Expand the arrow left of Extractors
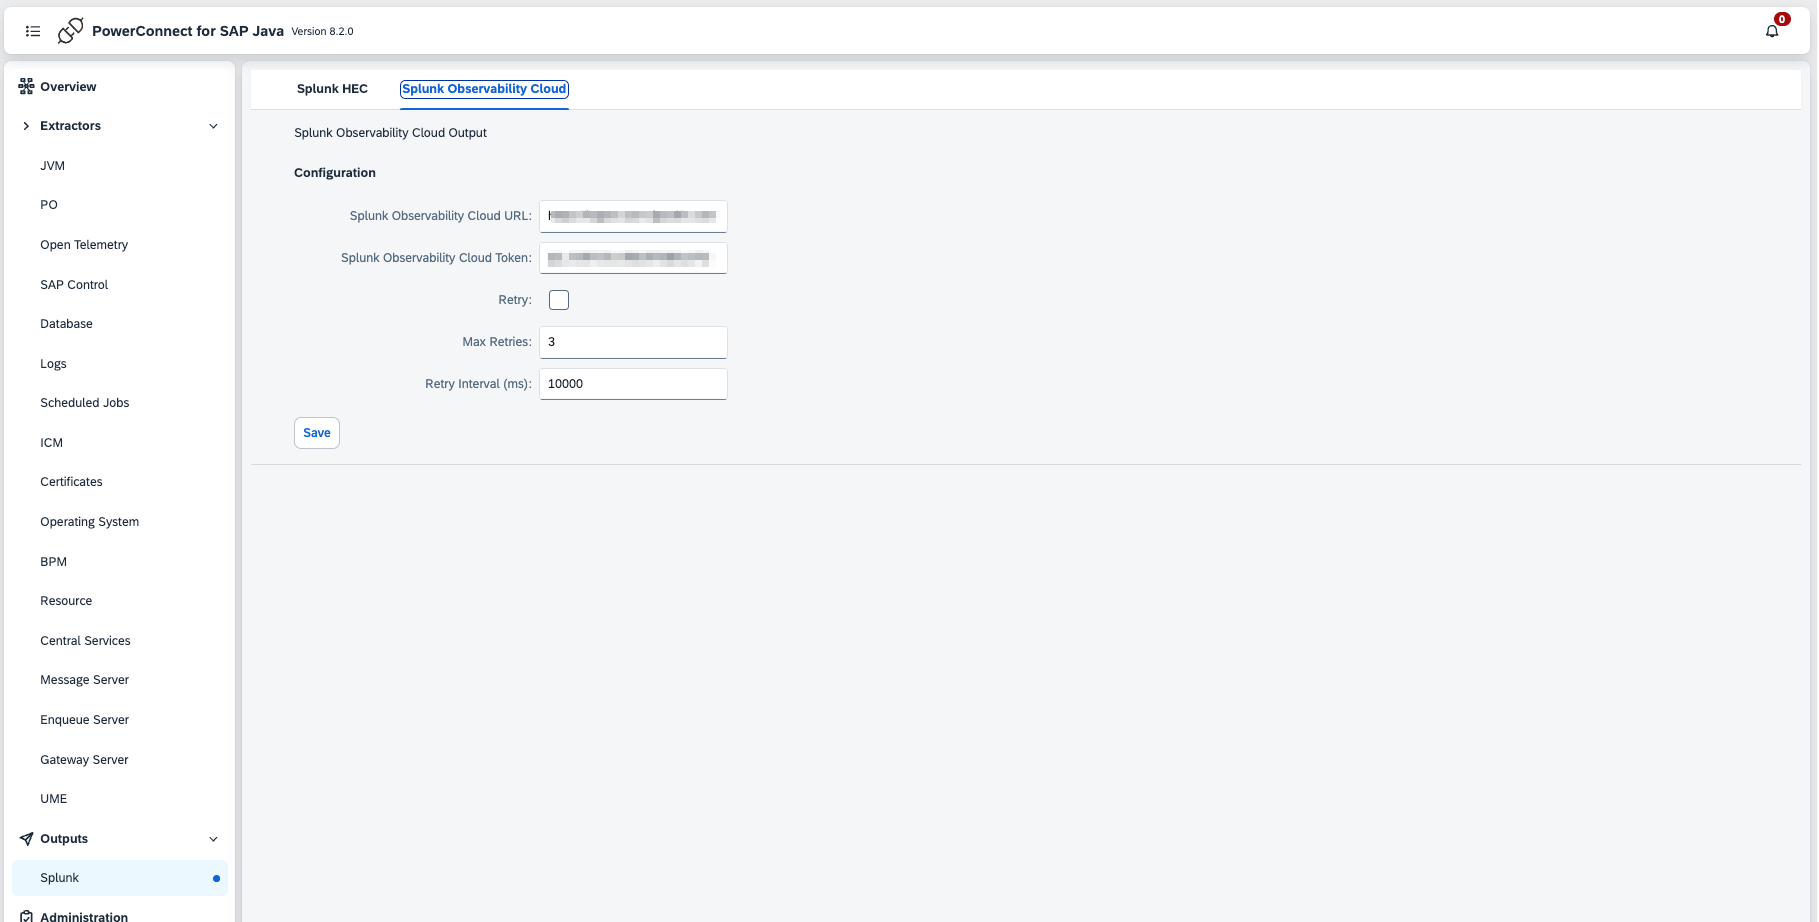 pyautogui.click(x=26, y=126)
